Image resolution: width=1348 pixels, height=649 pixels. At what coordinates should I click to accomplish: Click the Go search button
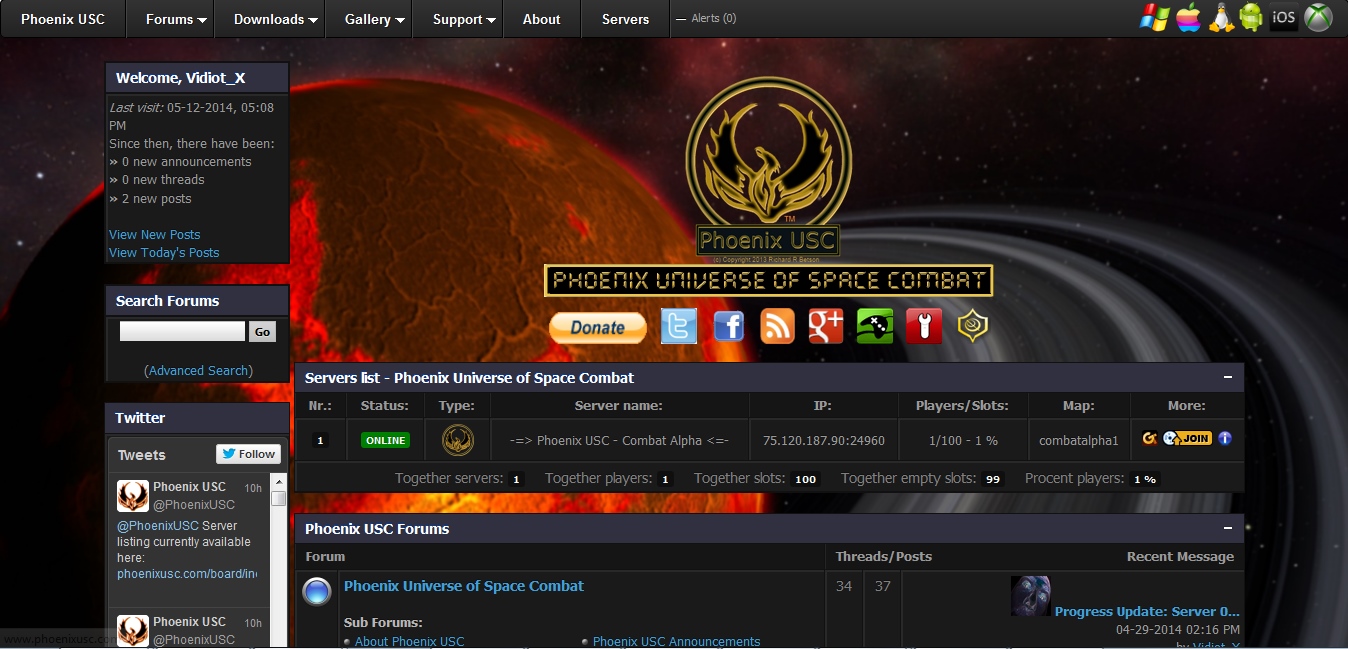point(262,332)
